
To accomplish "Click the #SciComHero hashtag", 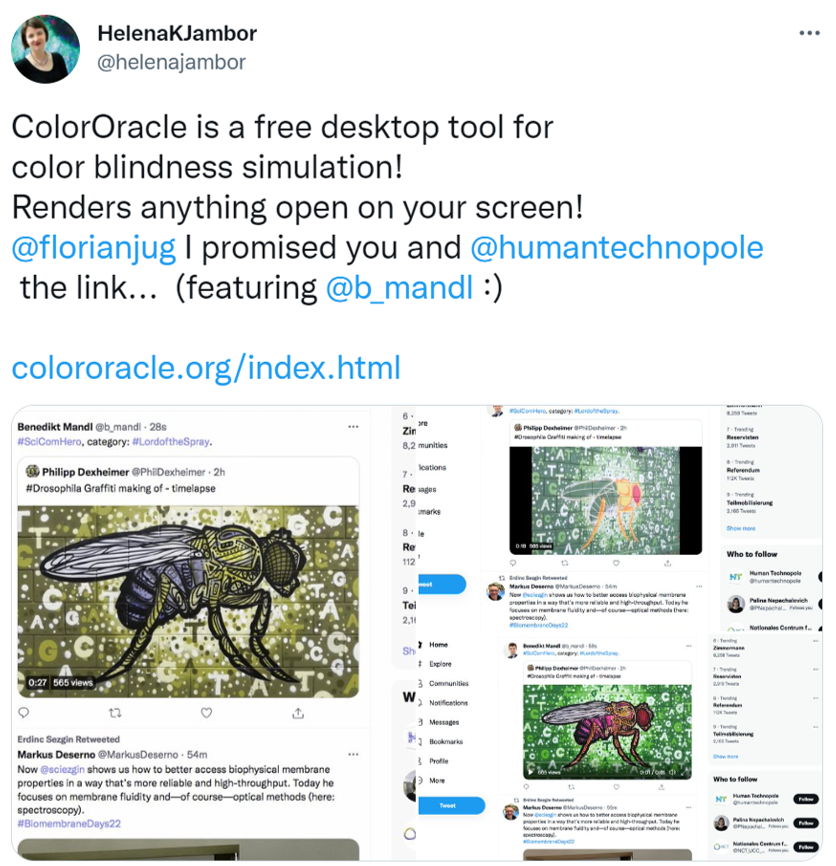I will tap(49, 442).
